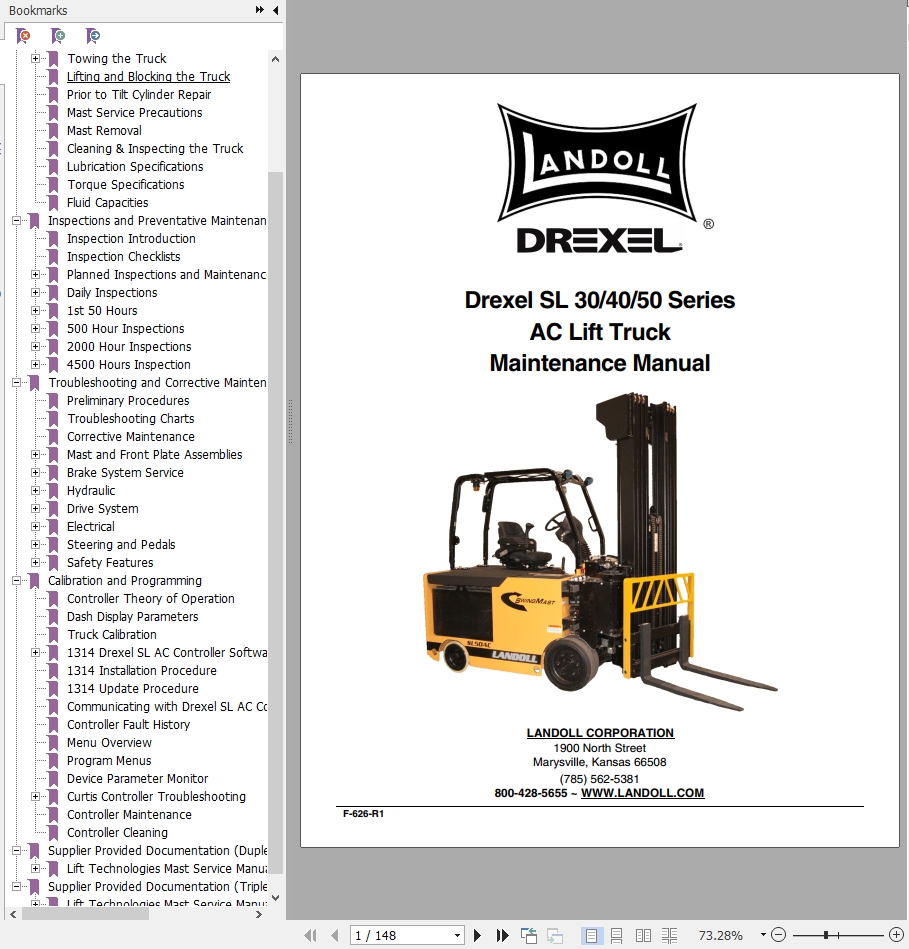
Task: Expand the bookmarks panel options arrows
Action: tap(260, 10)
